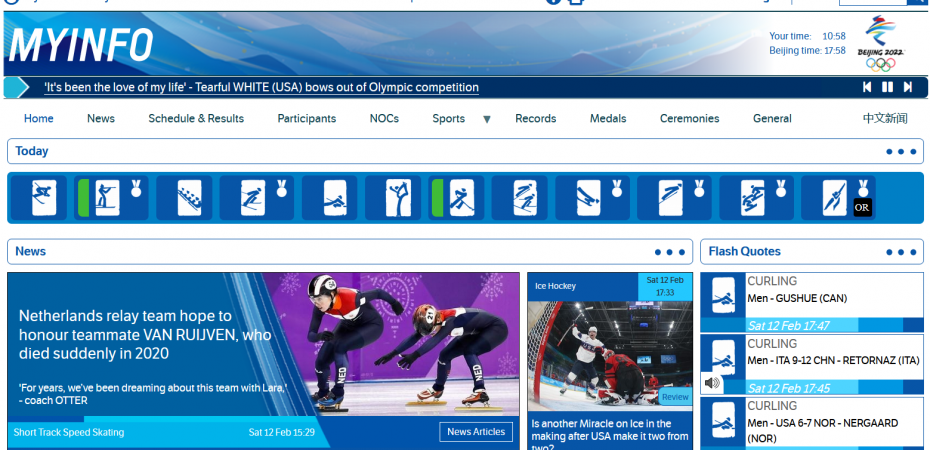Click the News Articles button
This screenshot has width=930, height=450.
pyautogui.click(x=476, y=432)
